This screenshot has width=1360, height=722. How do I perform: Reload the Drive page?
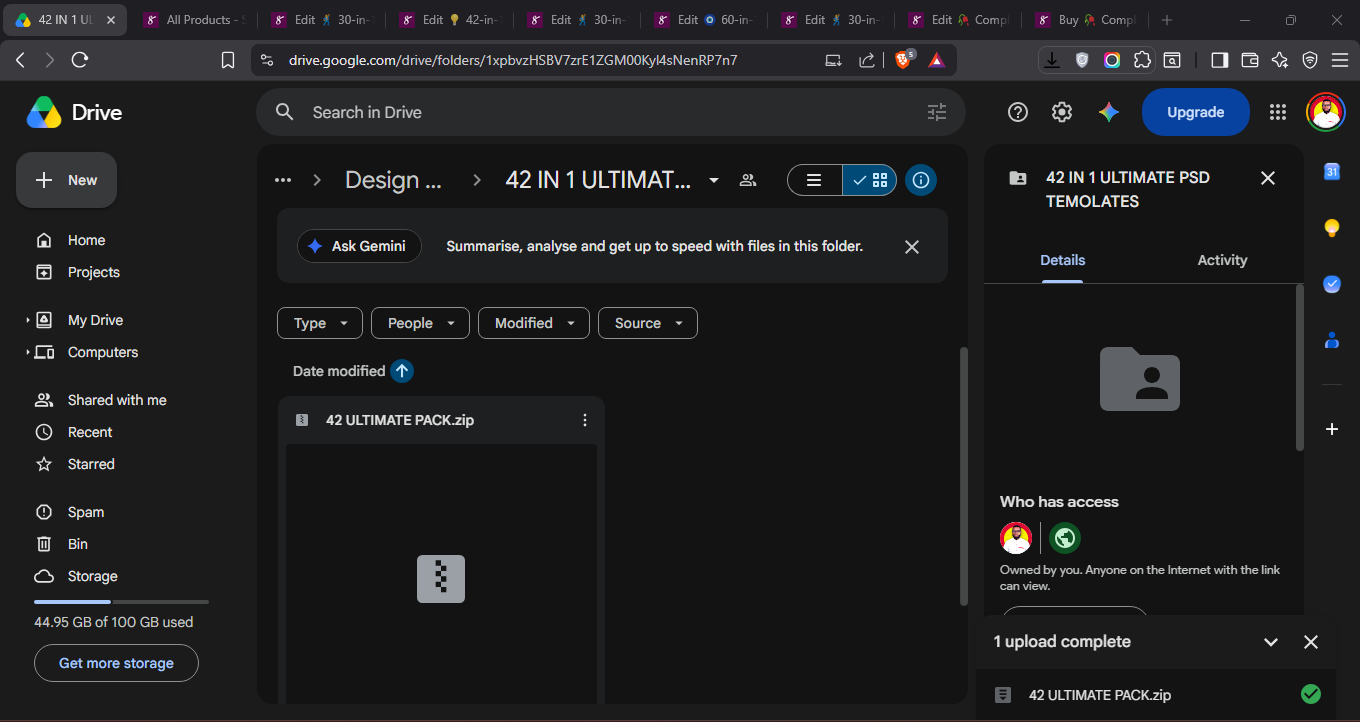80,60
